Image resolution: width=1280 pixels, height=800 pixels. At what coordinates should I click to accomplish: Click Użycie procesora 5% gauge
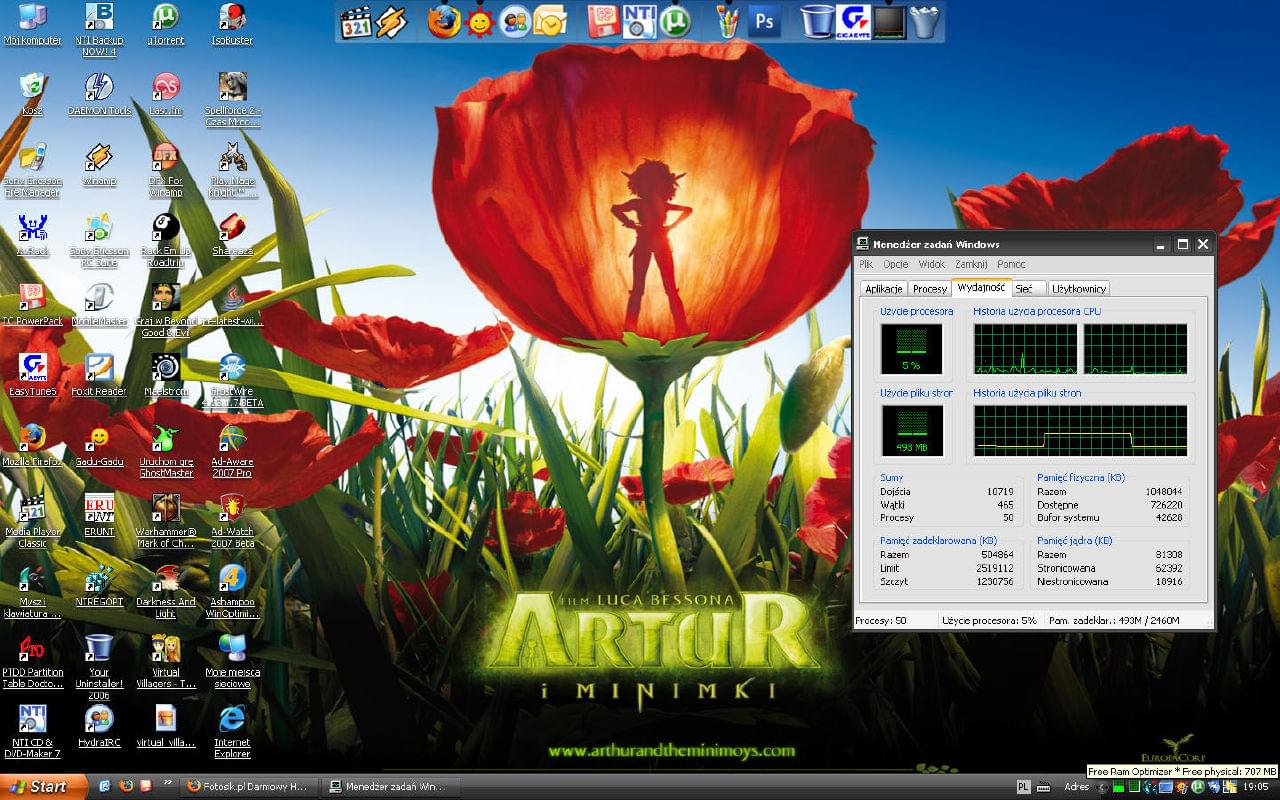[911, 349]
